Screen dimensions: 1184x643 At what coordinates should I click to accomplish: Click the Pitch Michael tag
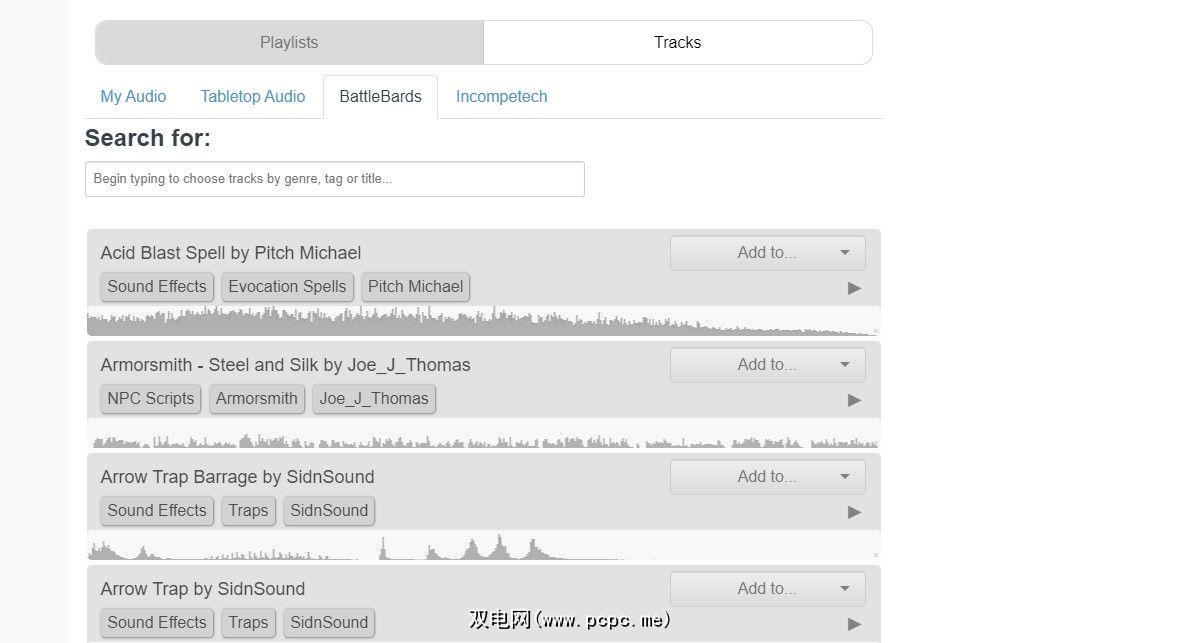(x=415, y=287)
